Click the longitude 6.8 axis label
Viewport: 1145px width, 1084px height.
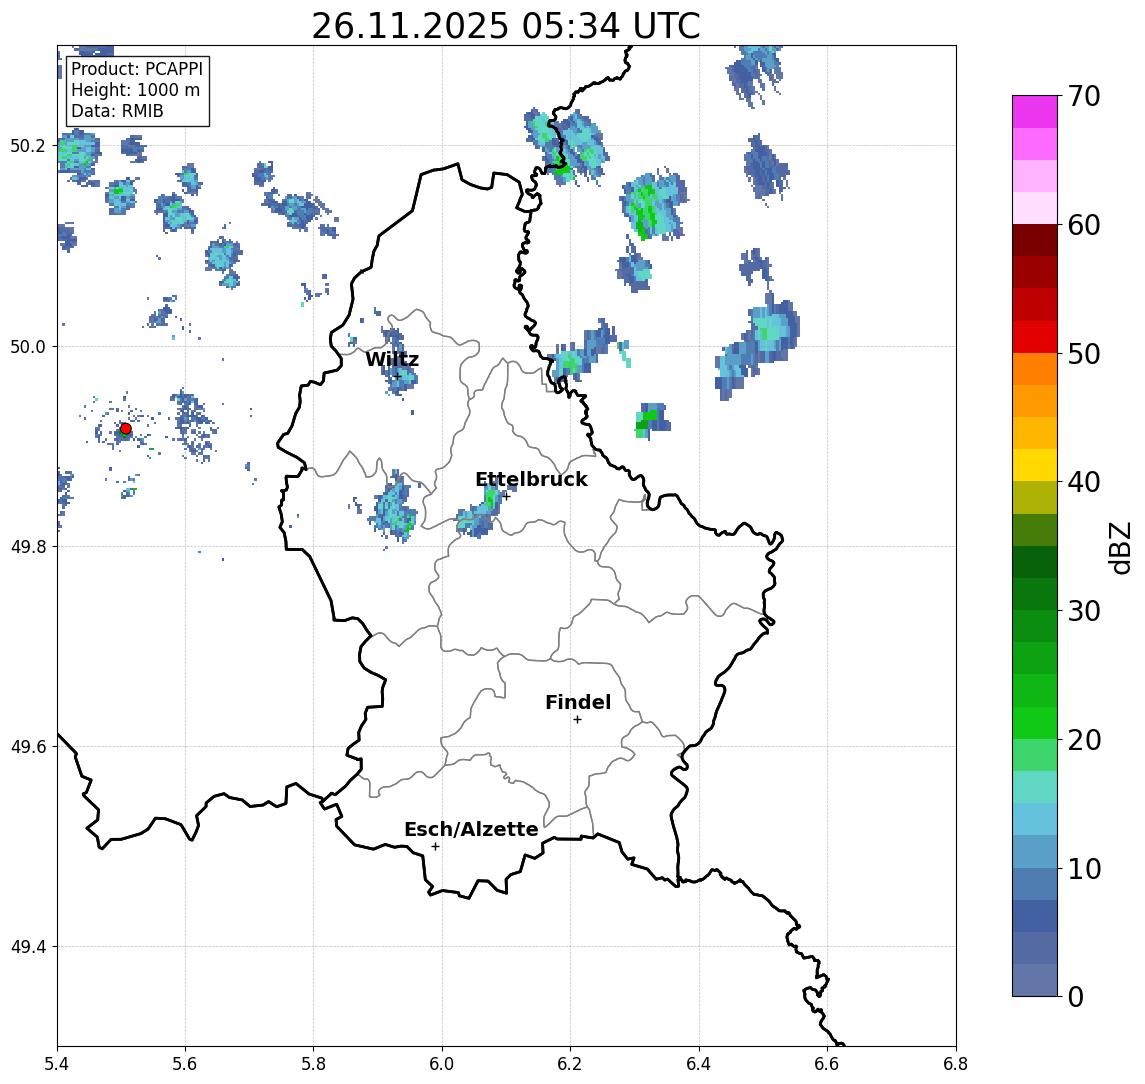click(956, 1064)
